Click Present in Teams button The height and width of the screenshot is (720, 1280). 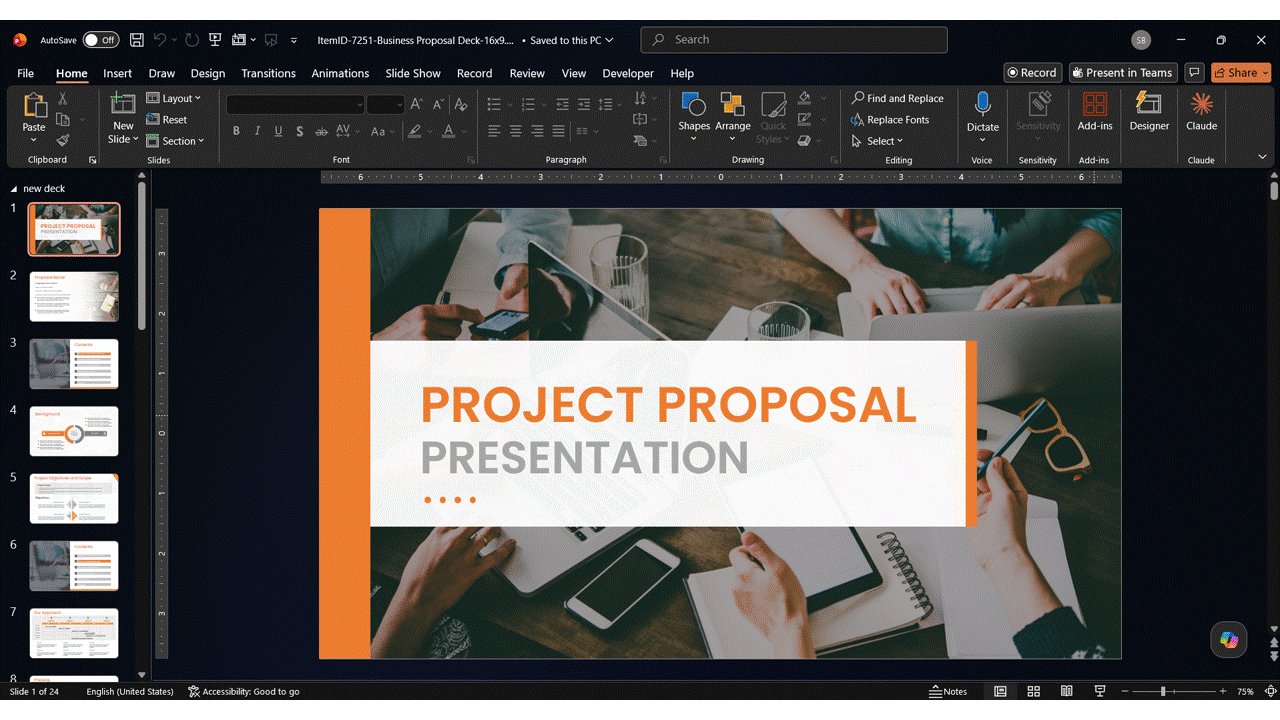1121,72
